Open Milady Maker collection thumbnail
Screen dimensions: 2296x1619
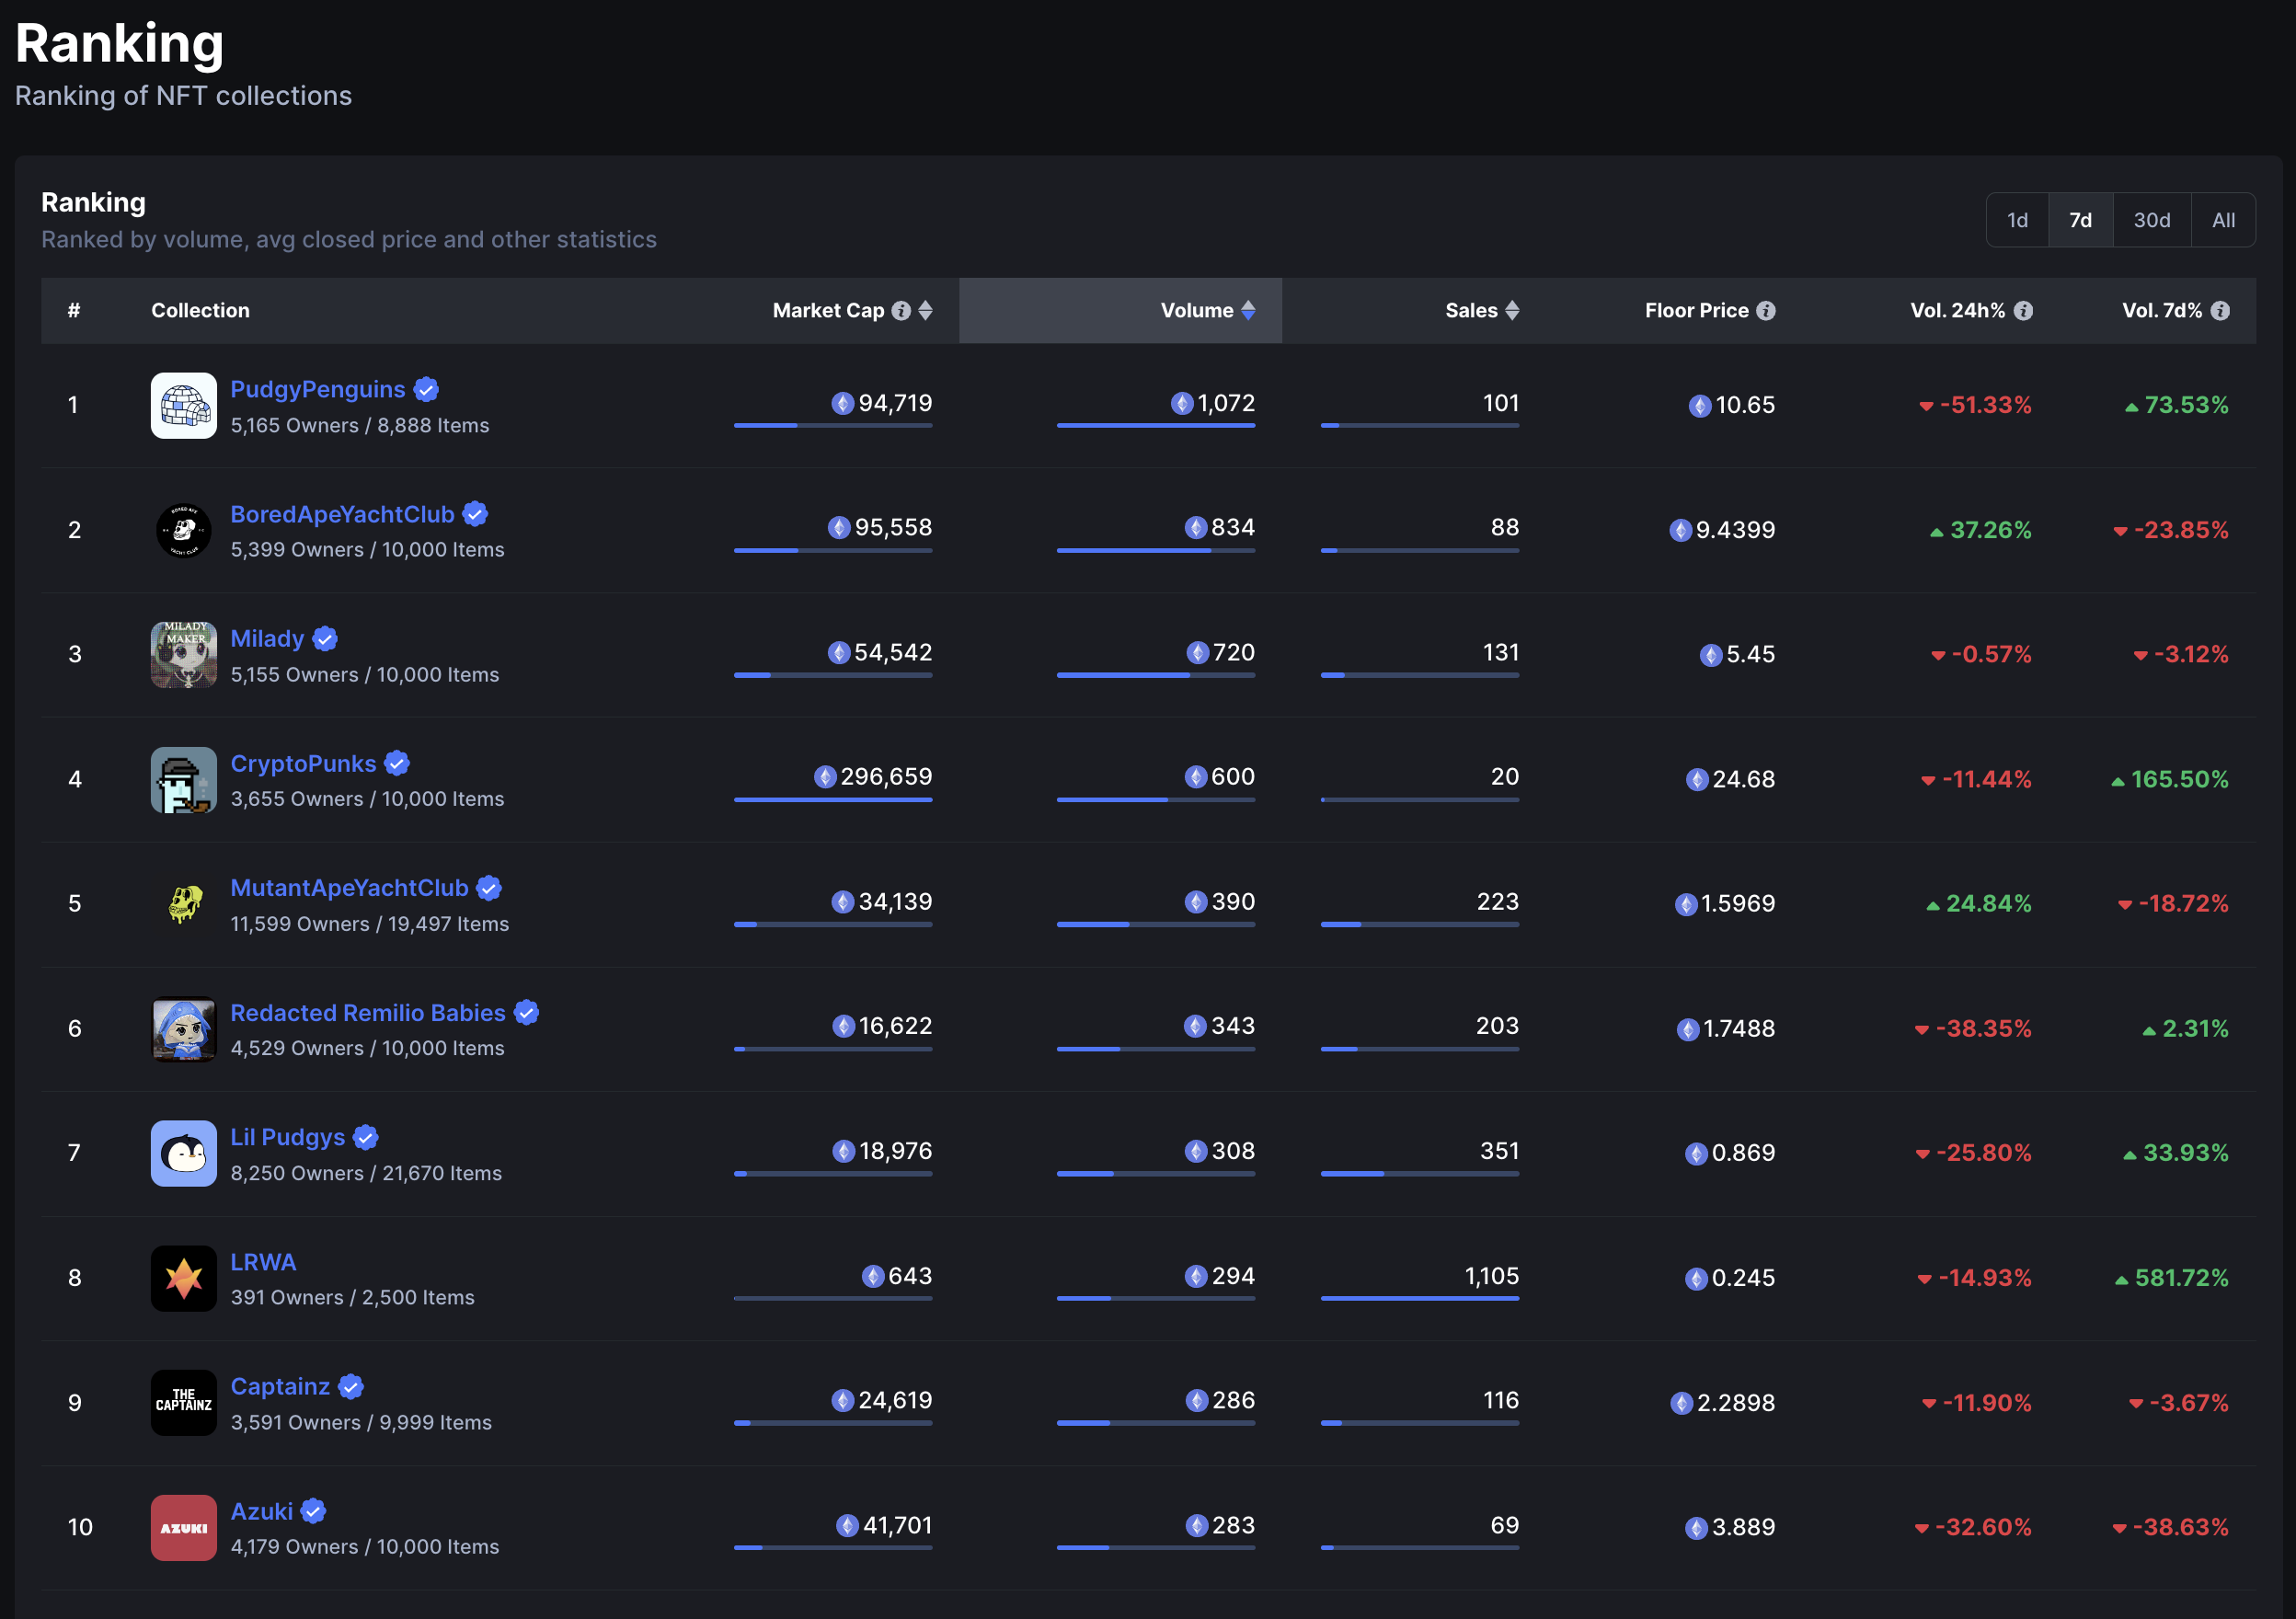184,655
